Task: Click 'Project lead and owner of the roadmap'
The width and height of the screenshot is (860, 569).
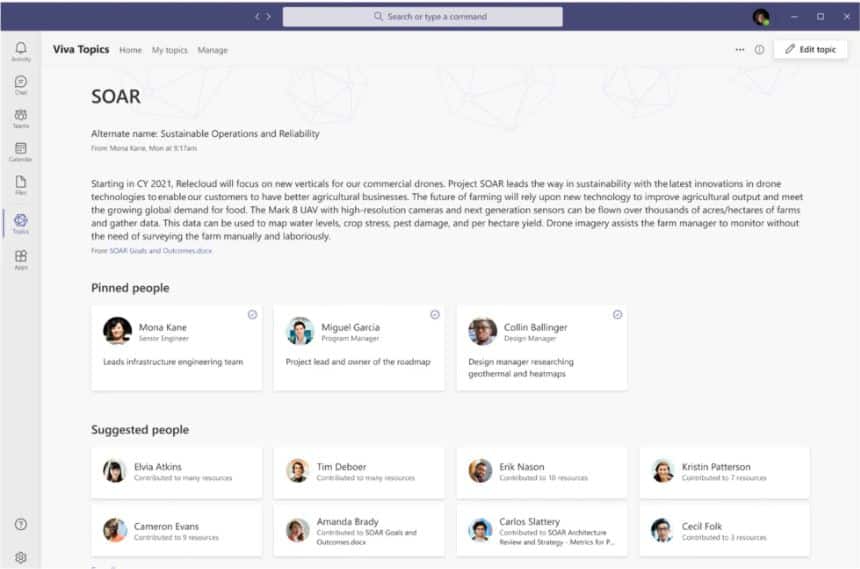Action: click(358, 362)
